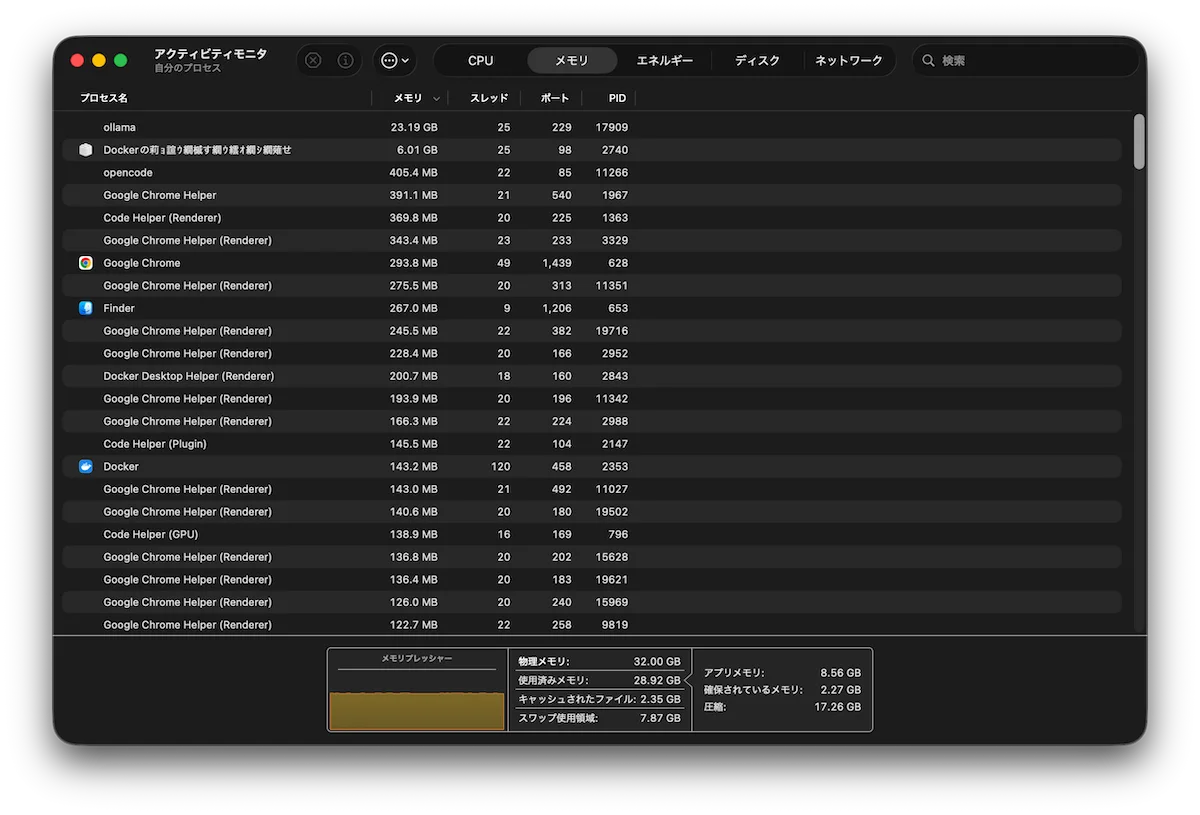Switch to the エネルギー tab

(x=664, y=61)
